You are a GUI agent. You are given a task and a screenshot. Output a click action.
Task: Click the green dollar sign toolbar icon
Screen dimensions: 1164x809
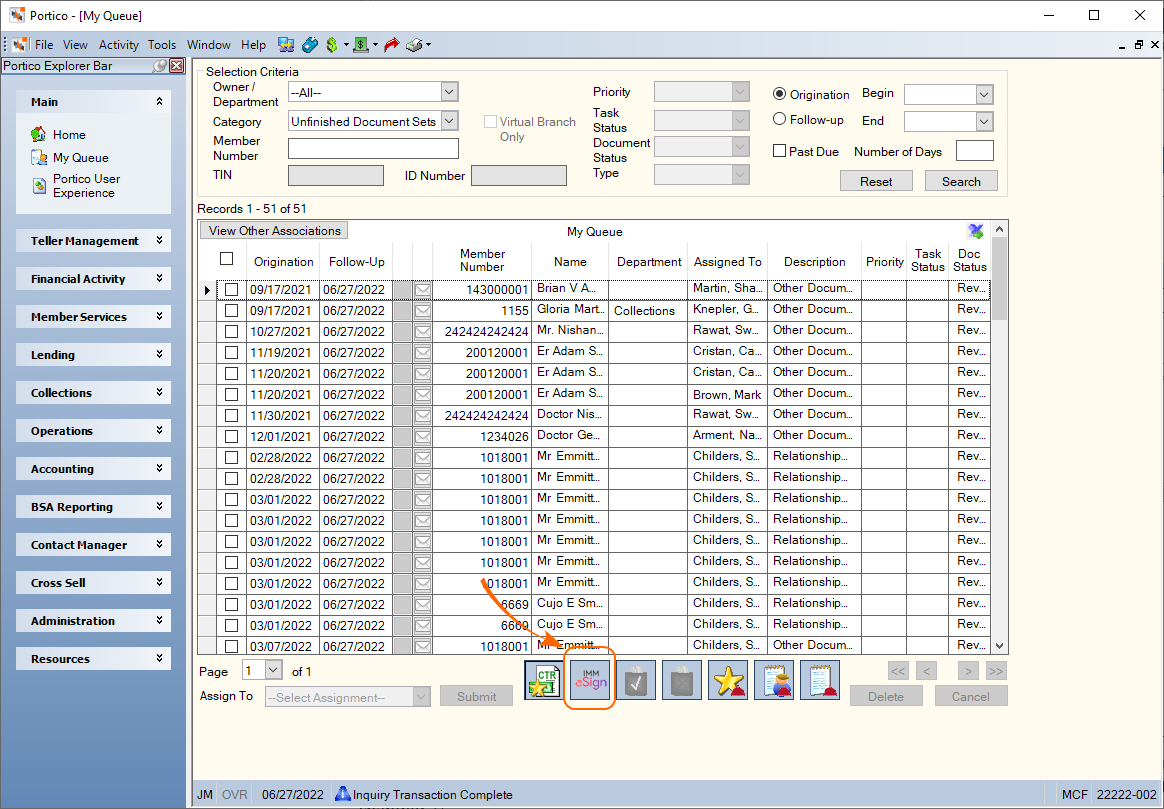click(332, 45)
